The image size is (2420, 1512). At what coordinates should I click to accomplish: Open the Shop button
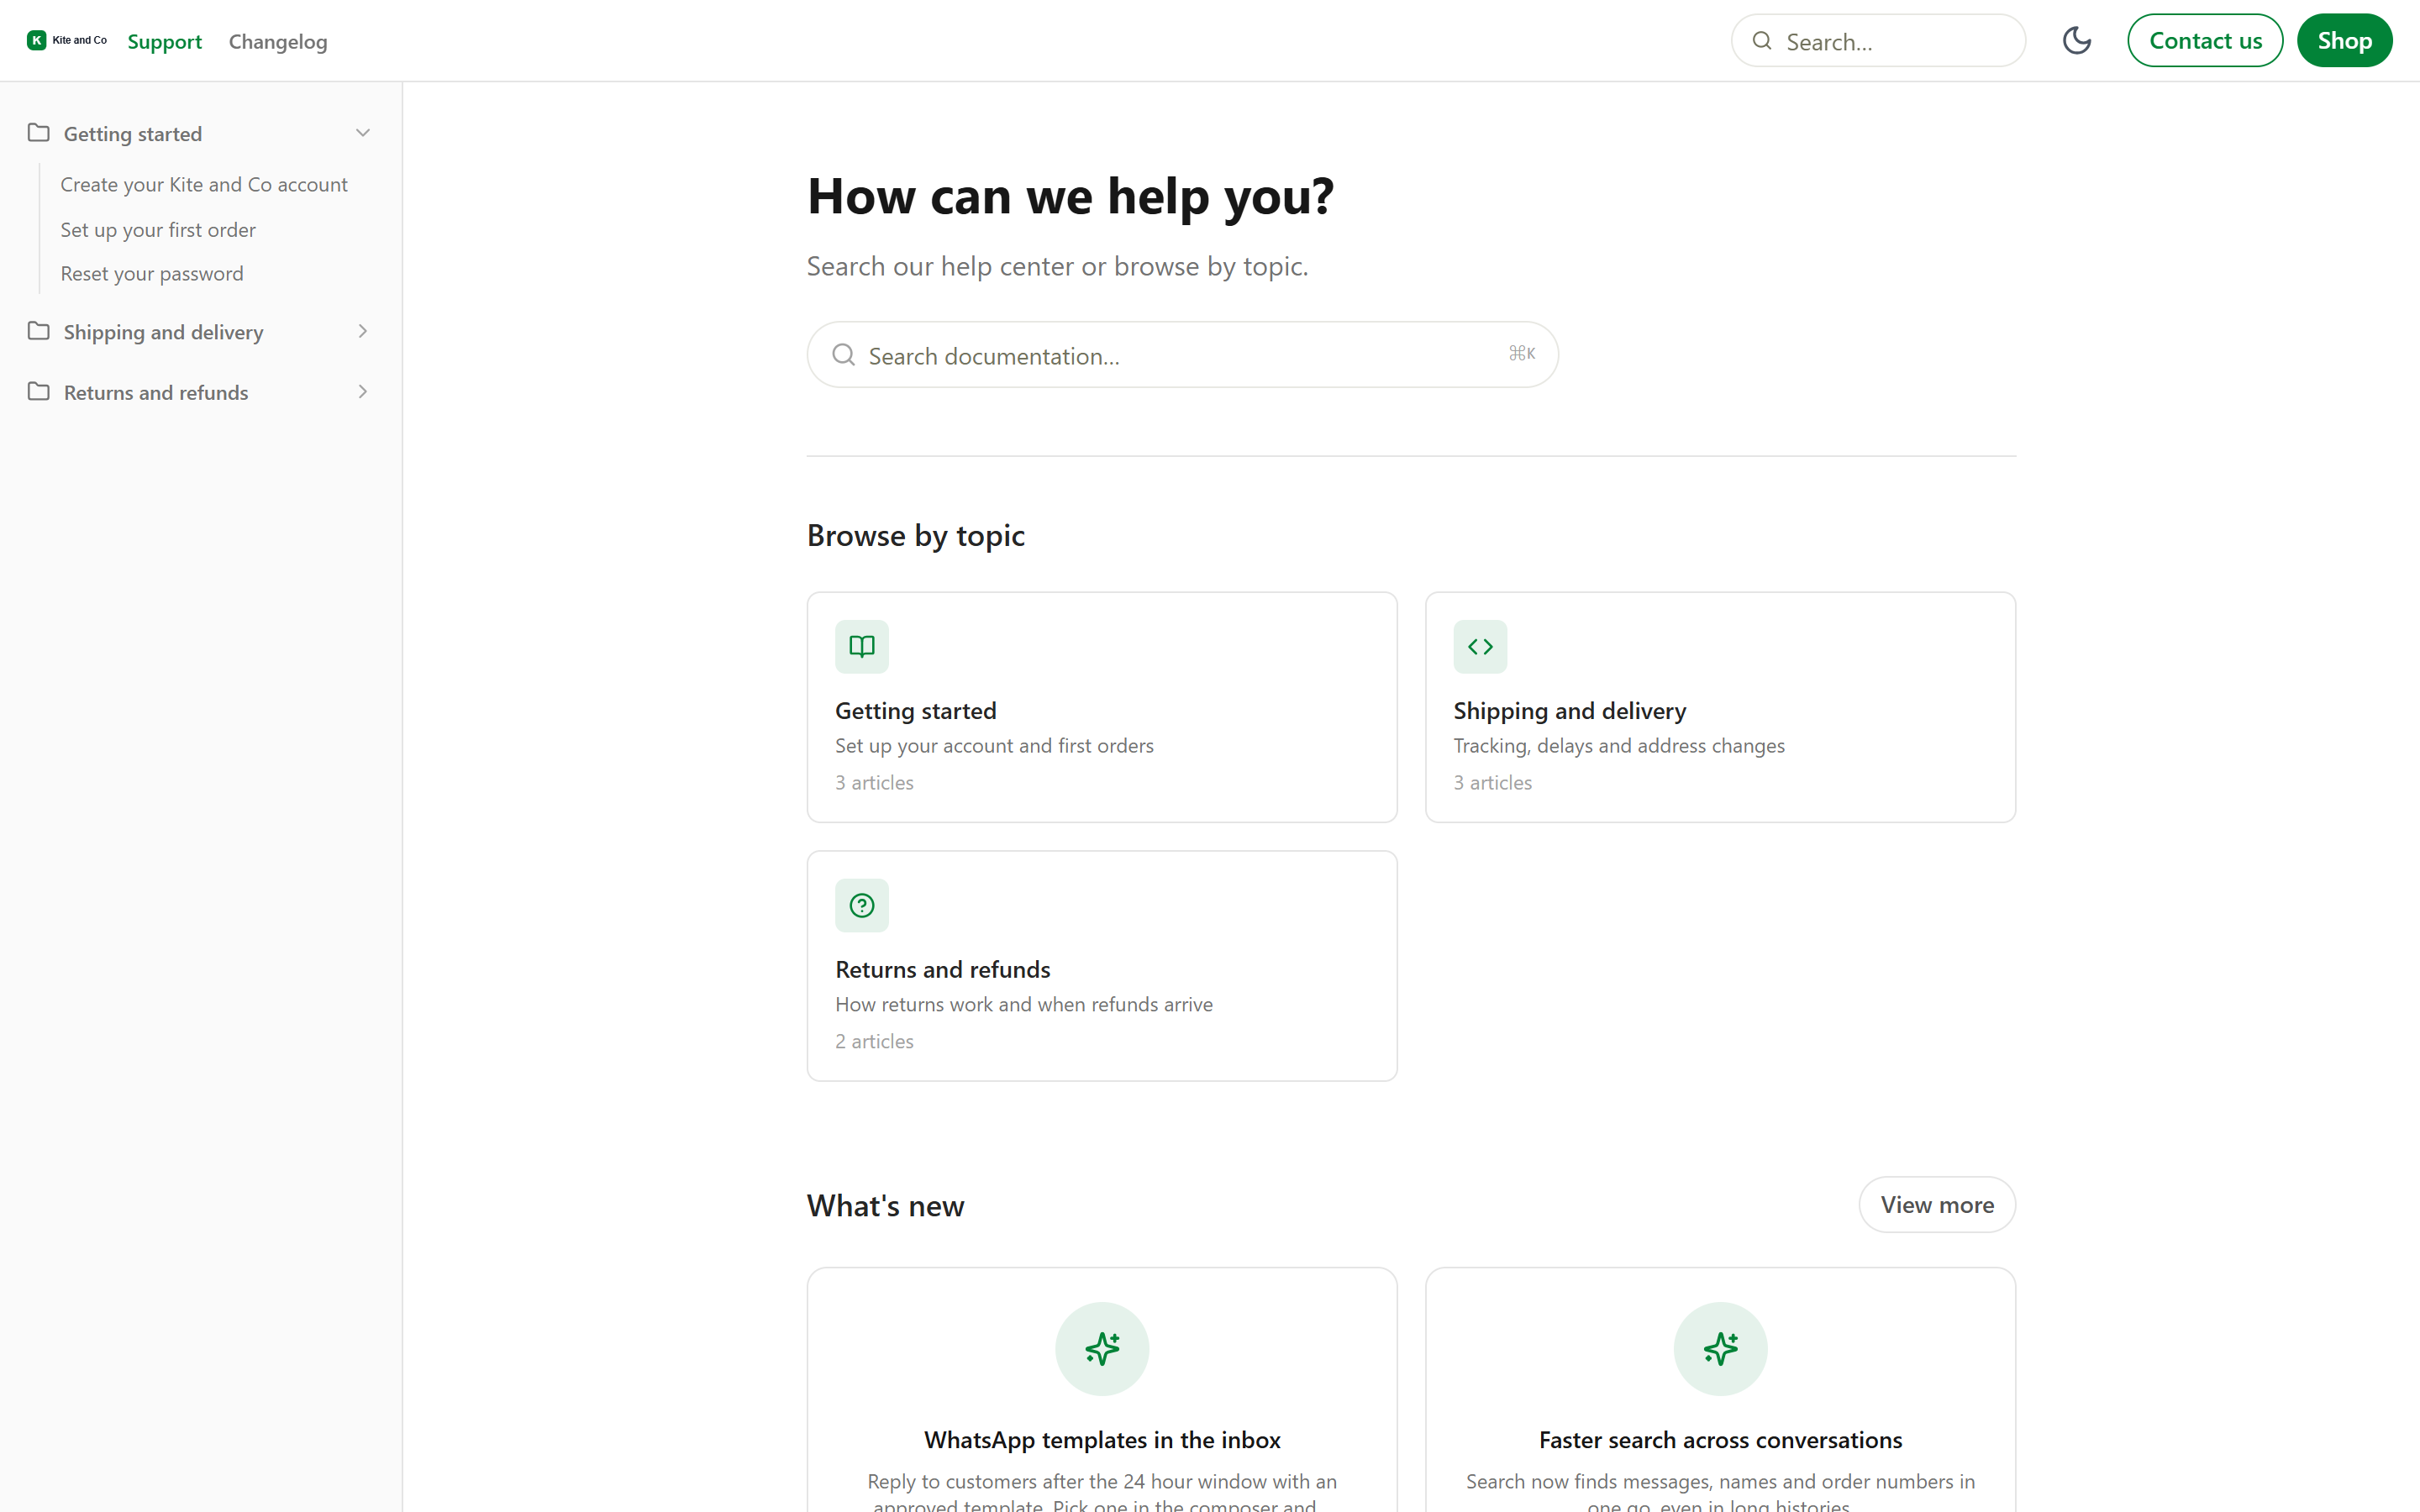coord(2344,40)
